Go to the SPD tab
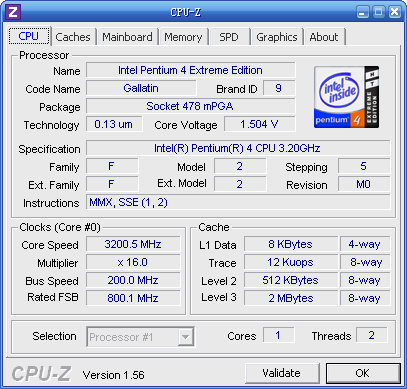This screenshot has height=389, width=407. pos(229,37)
